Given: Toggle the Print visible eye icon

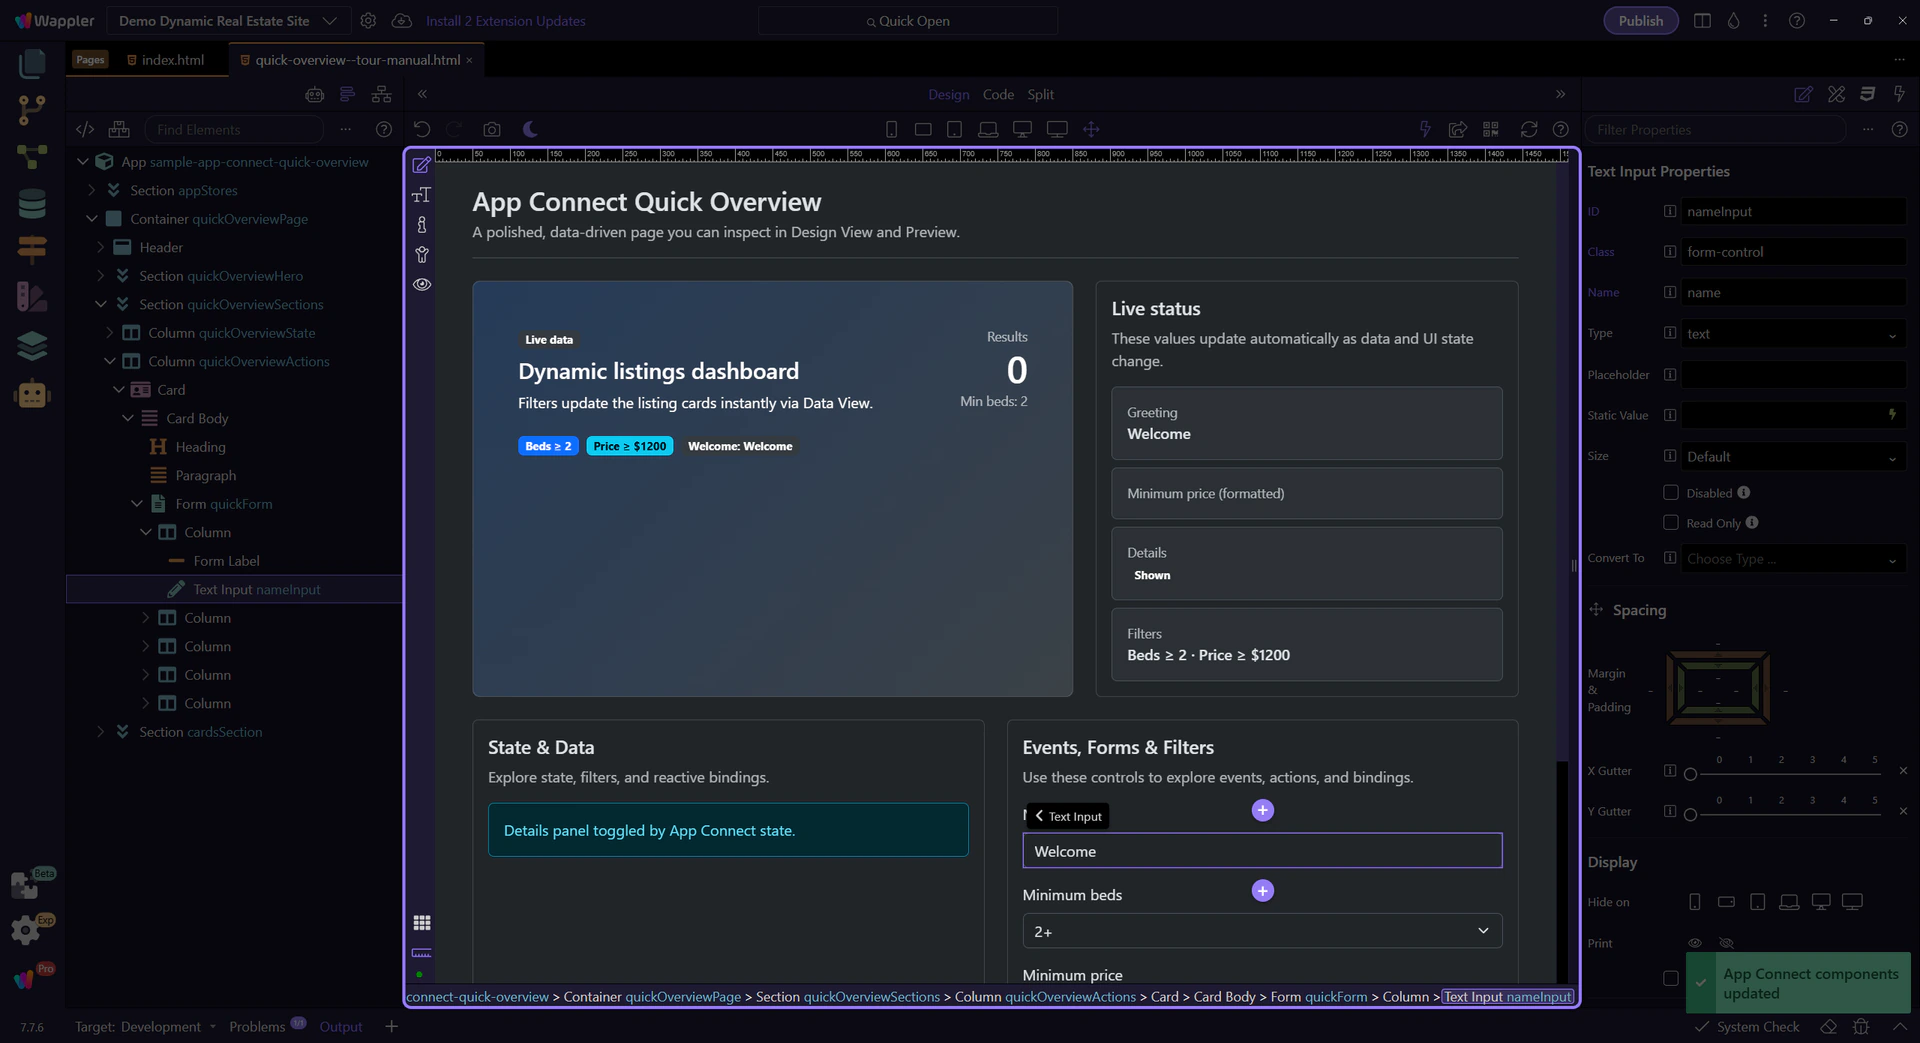Looking at the screenshot, I should (x=1695, y=943).
